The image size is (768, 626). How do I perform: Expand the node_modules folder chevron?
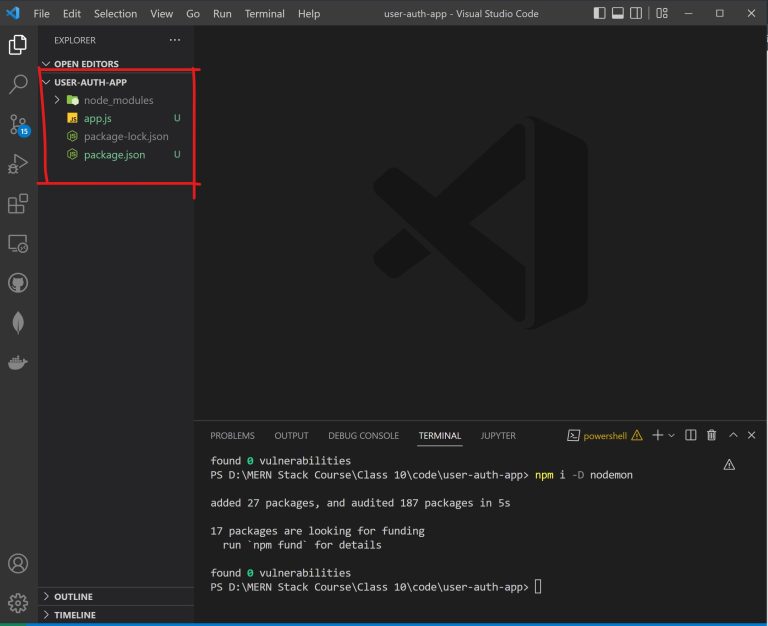click(x=57, y=100)
